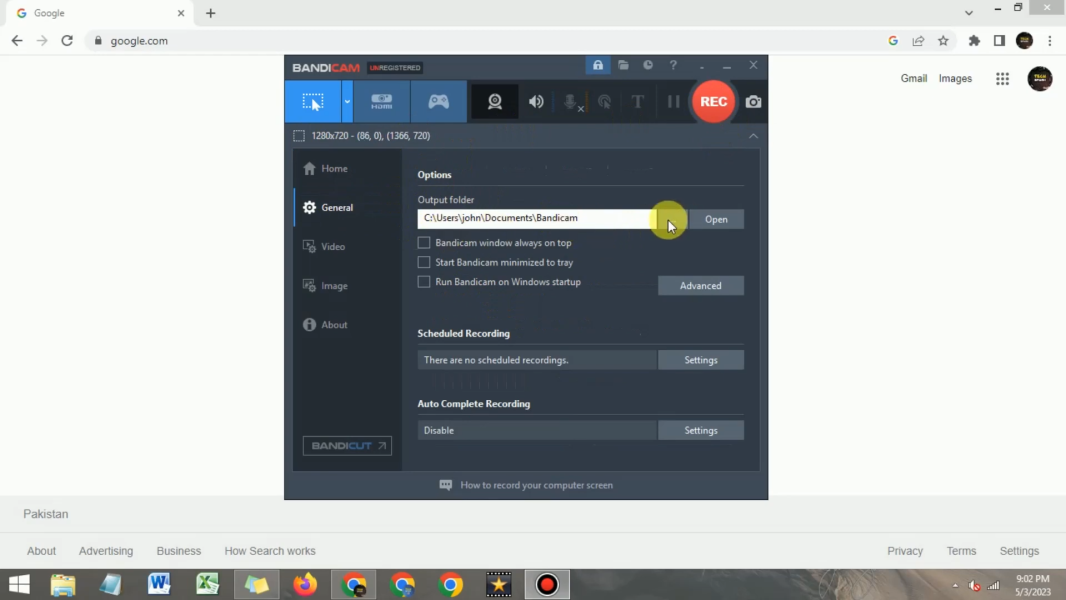
Task: Capture a screenshot with the camera icon
Action: [753, 102]
